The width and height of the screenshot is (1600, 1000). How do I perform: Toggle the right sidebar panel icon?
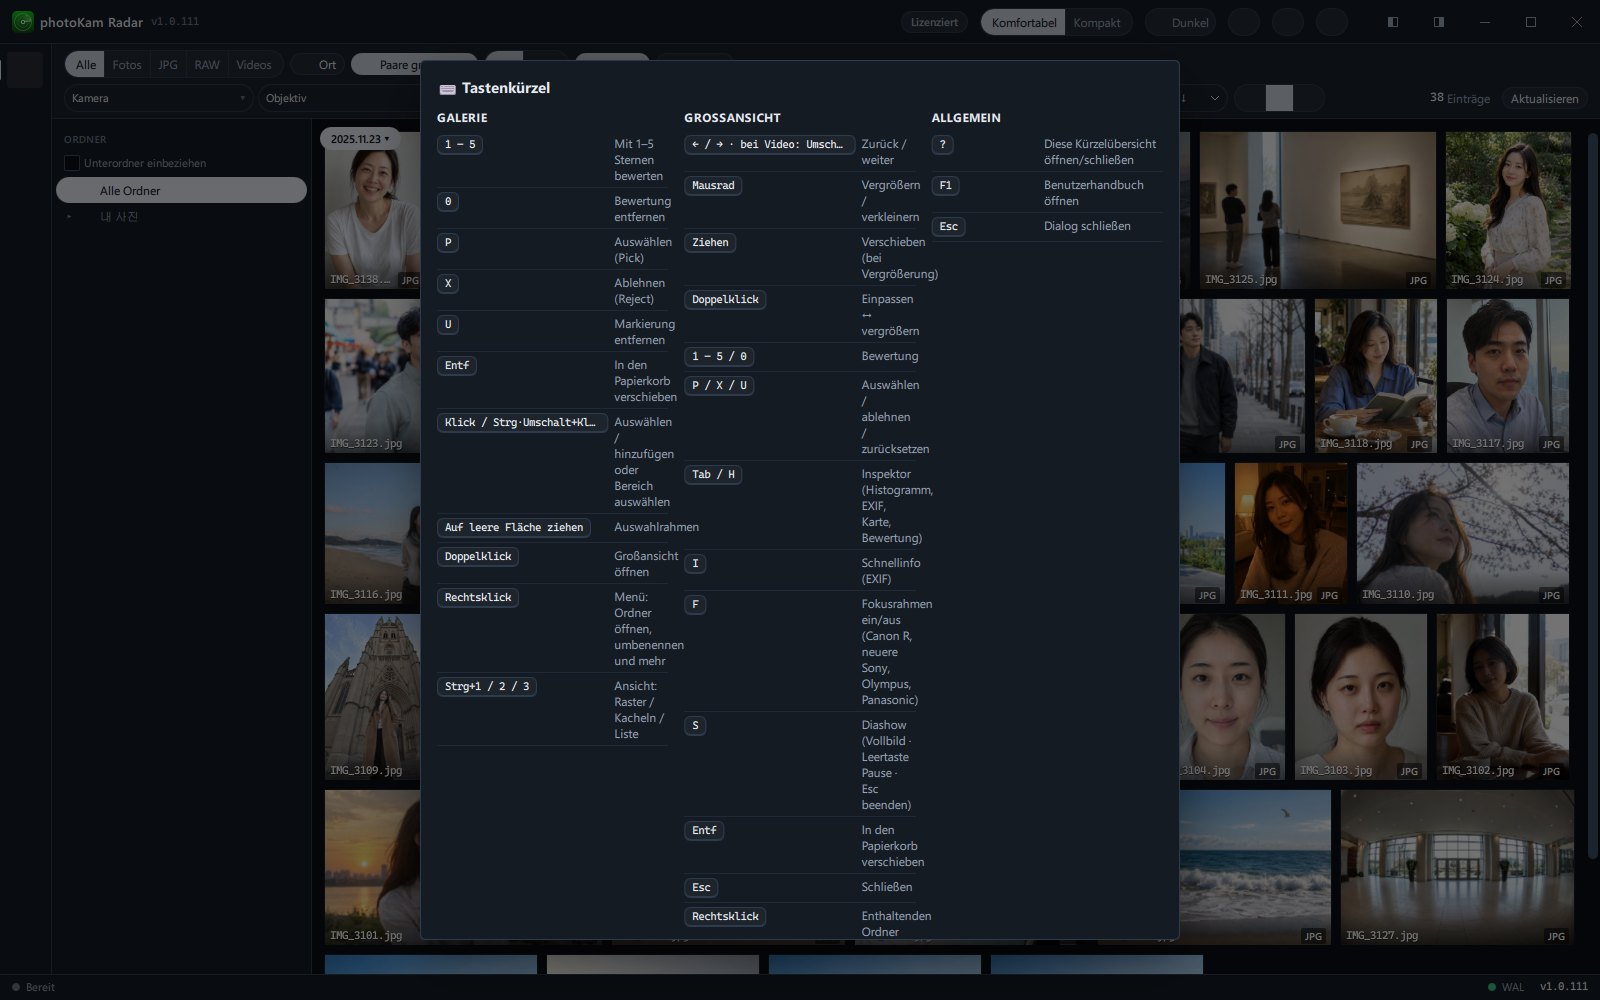click(x=1438, y=22)
